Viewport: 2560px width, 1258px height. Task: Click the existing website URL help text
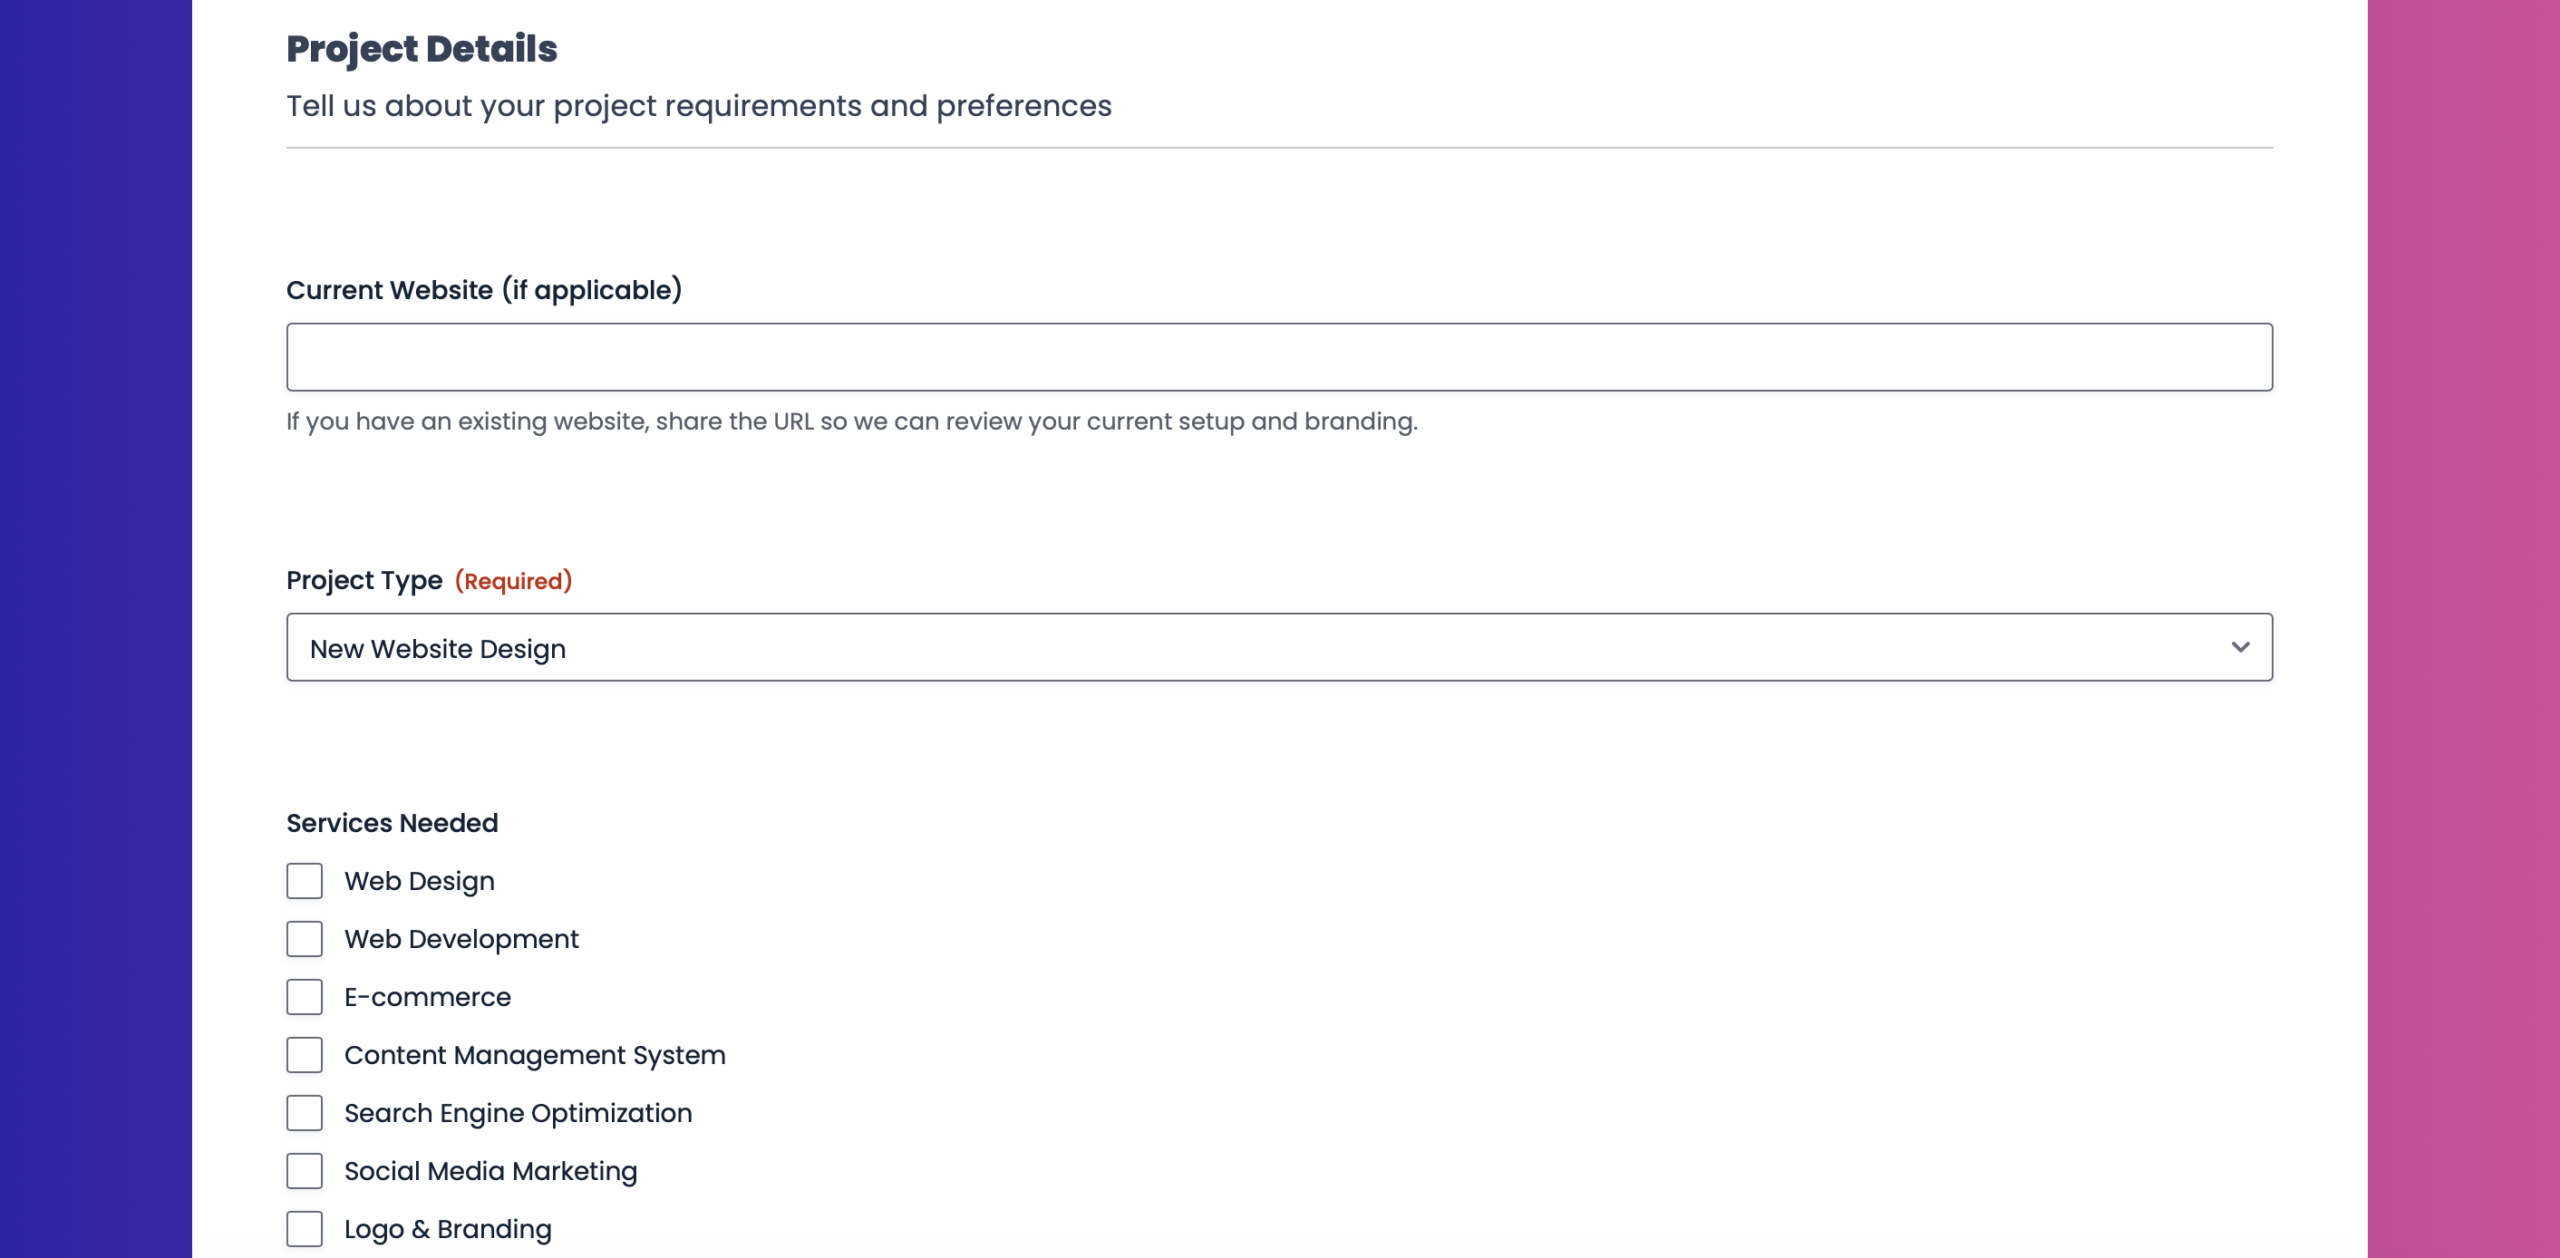coord(851,421)
